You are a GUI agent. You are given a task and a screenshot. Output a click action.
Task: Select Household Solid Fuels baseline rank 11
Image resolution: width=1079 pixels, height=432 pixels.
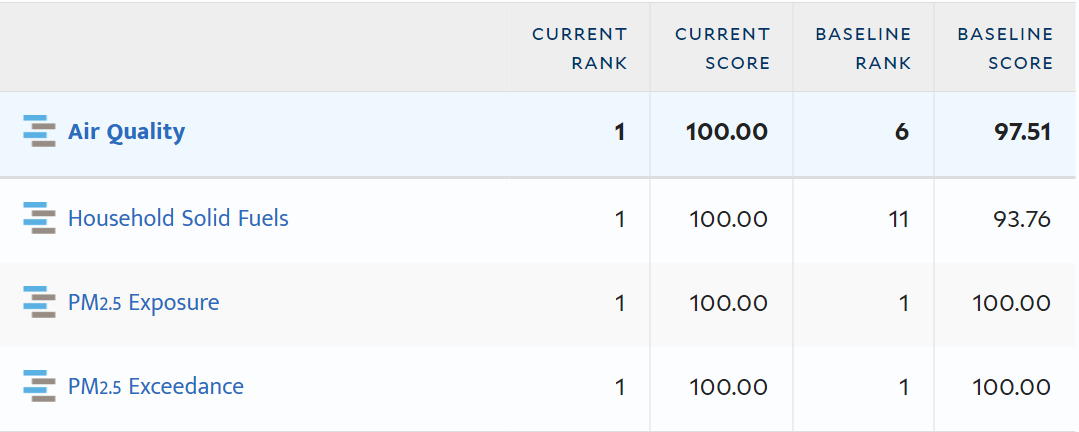tap(898, 218)
